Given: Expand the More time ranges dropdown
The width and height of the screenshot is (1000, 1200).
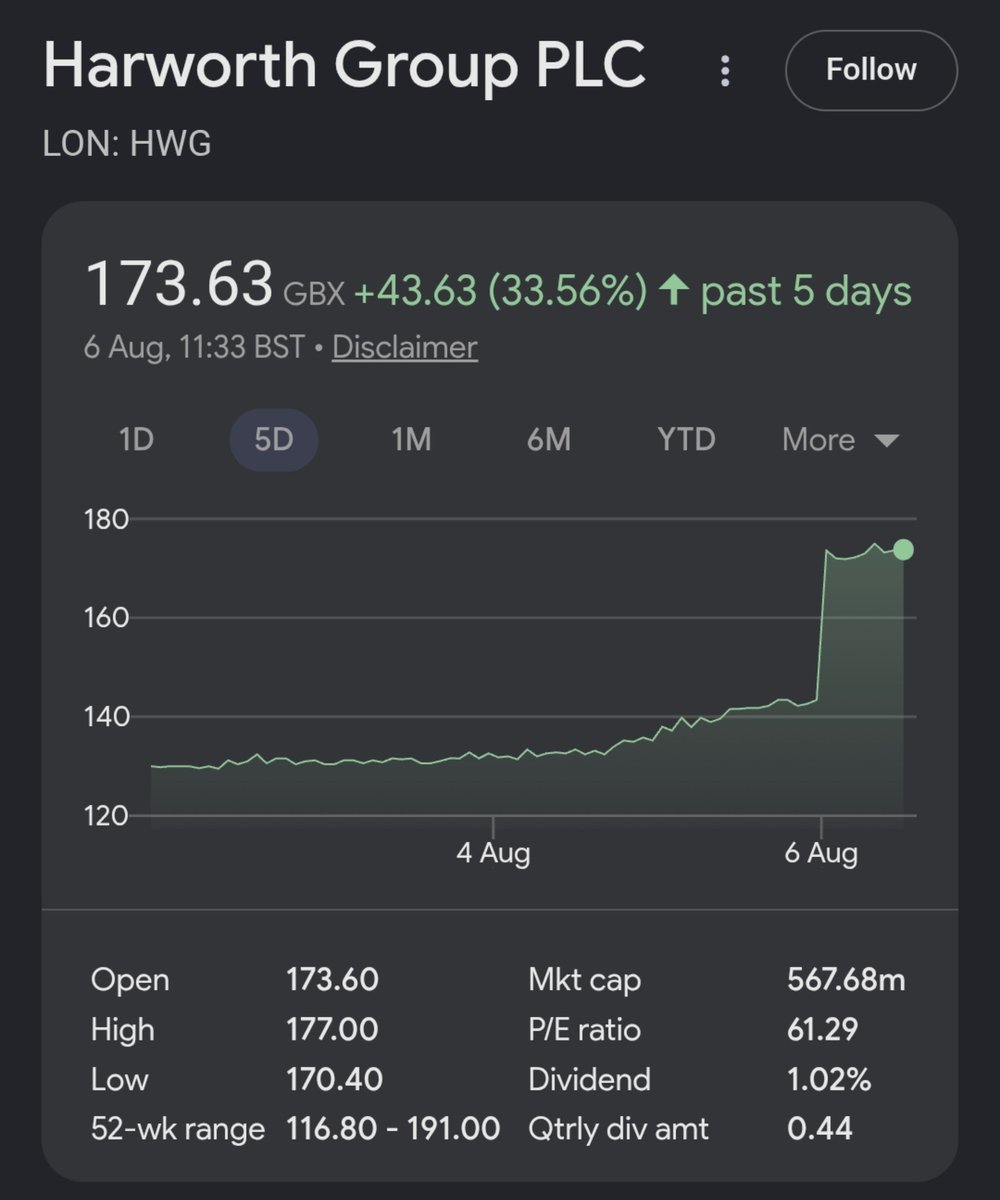Looking at the screenshot, I should pyautogui.click(x=841, y=440).
